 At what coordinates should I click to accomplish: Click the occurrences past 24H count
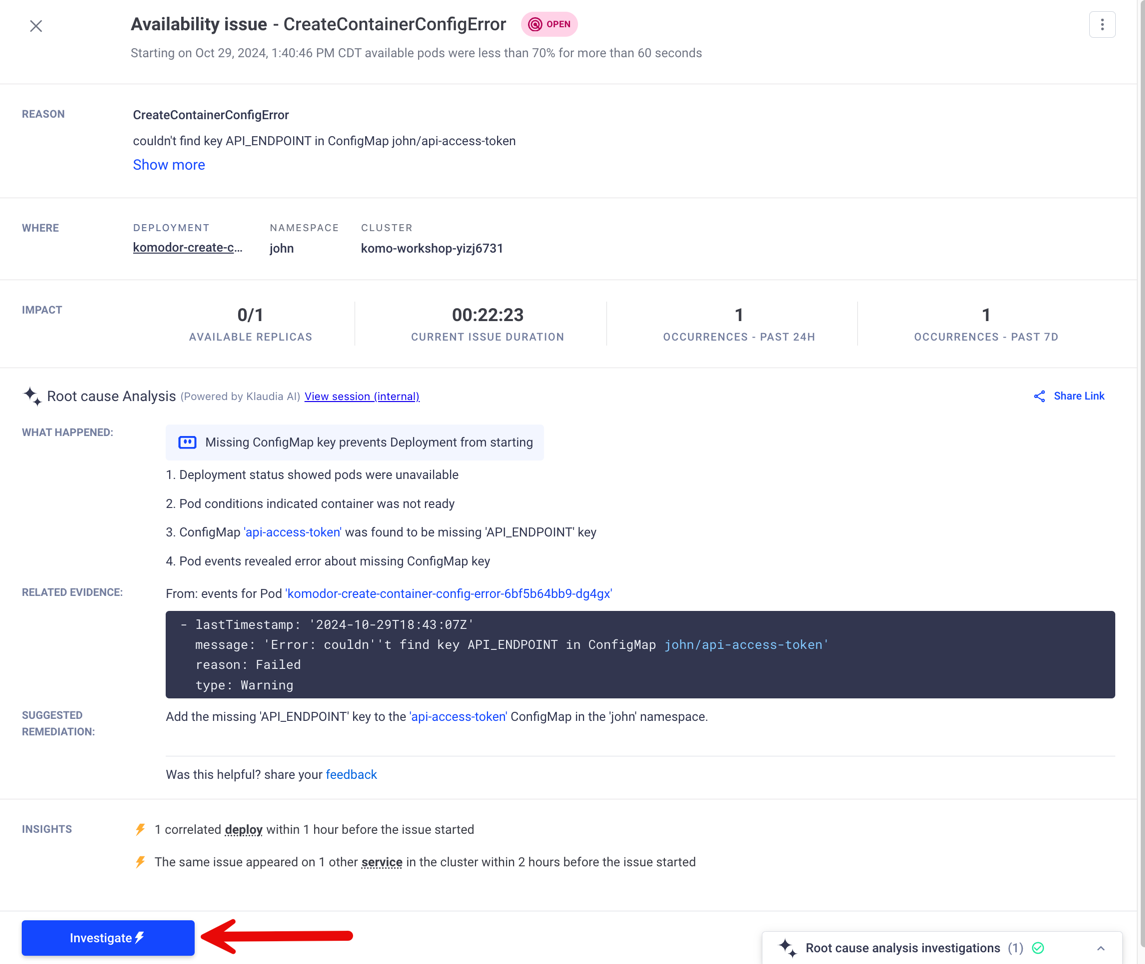pos(739,315)
